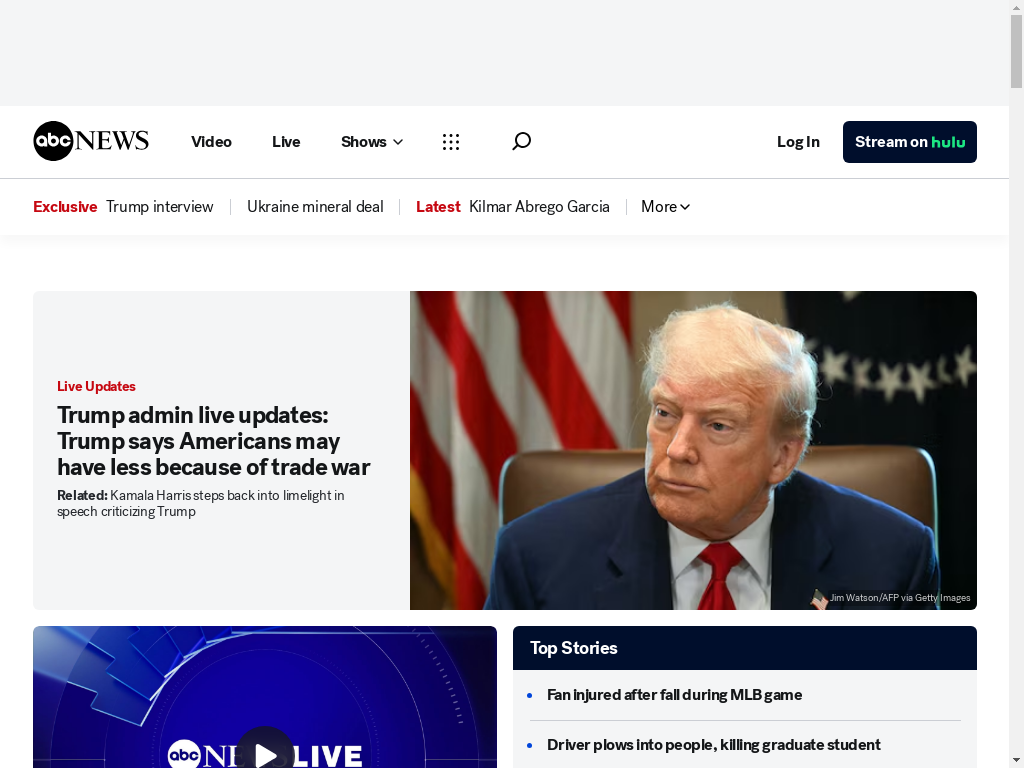
Task: Click the Stream on Hulu button
Action: 910,142
